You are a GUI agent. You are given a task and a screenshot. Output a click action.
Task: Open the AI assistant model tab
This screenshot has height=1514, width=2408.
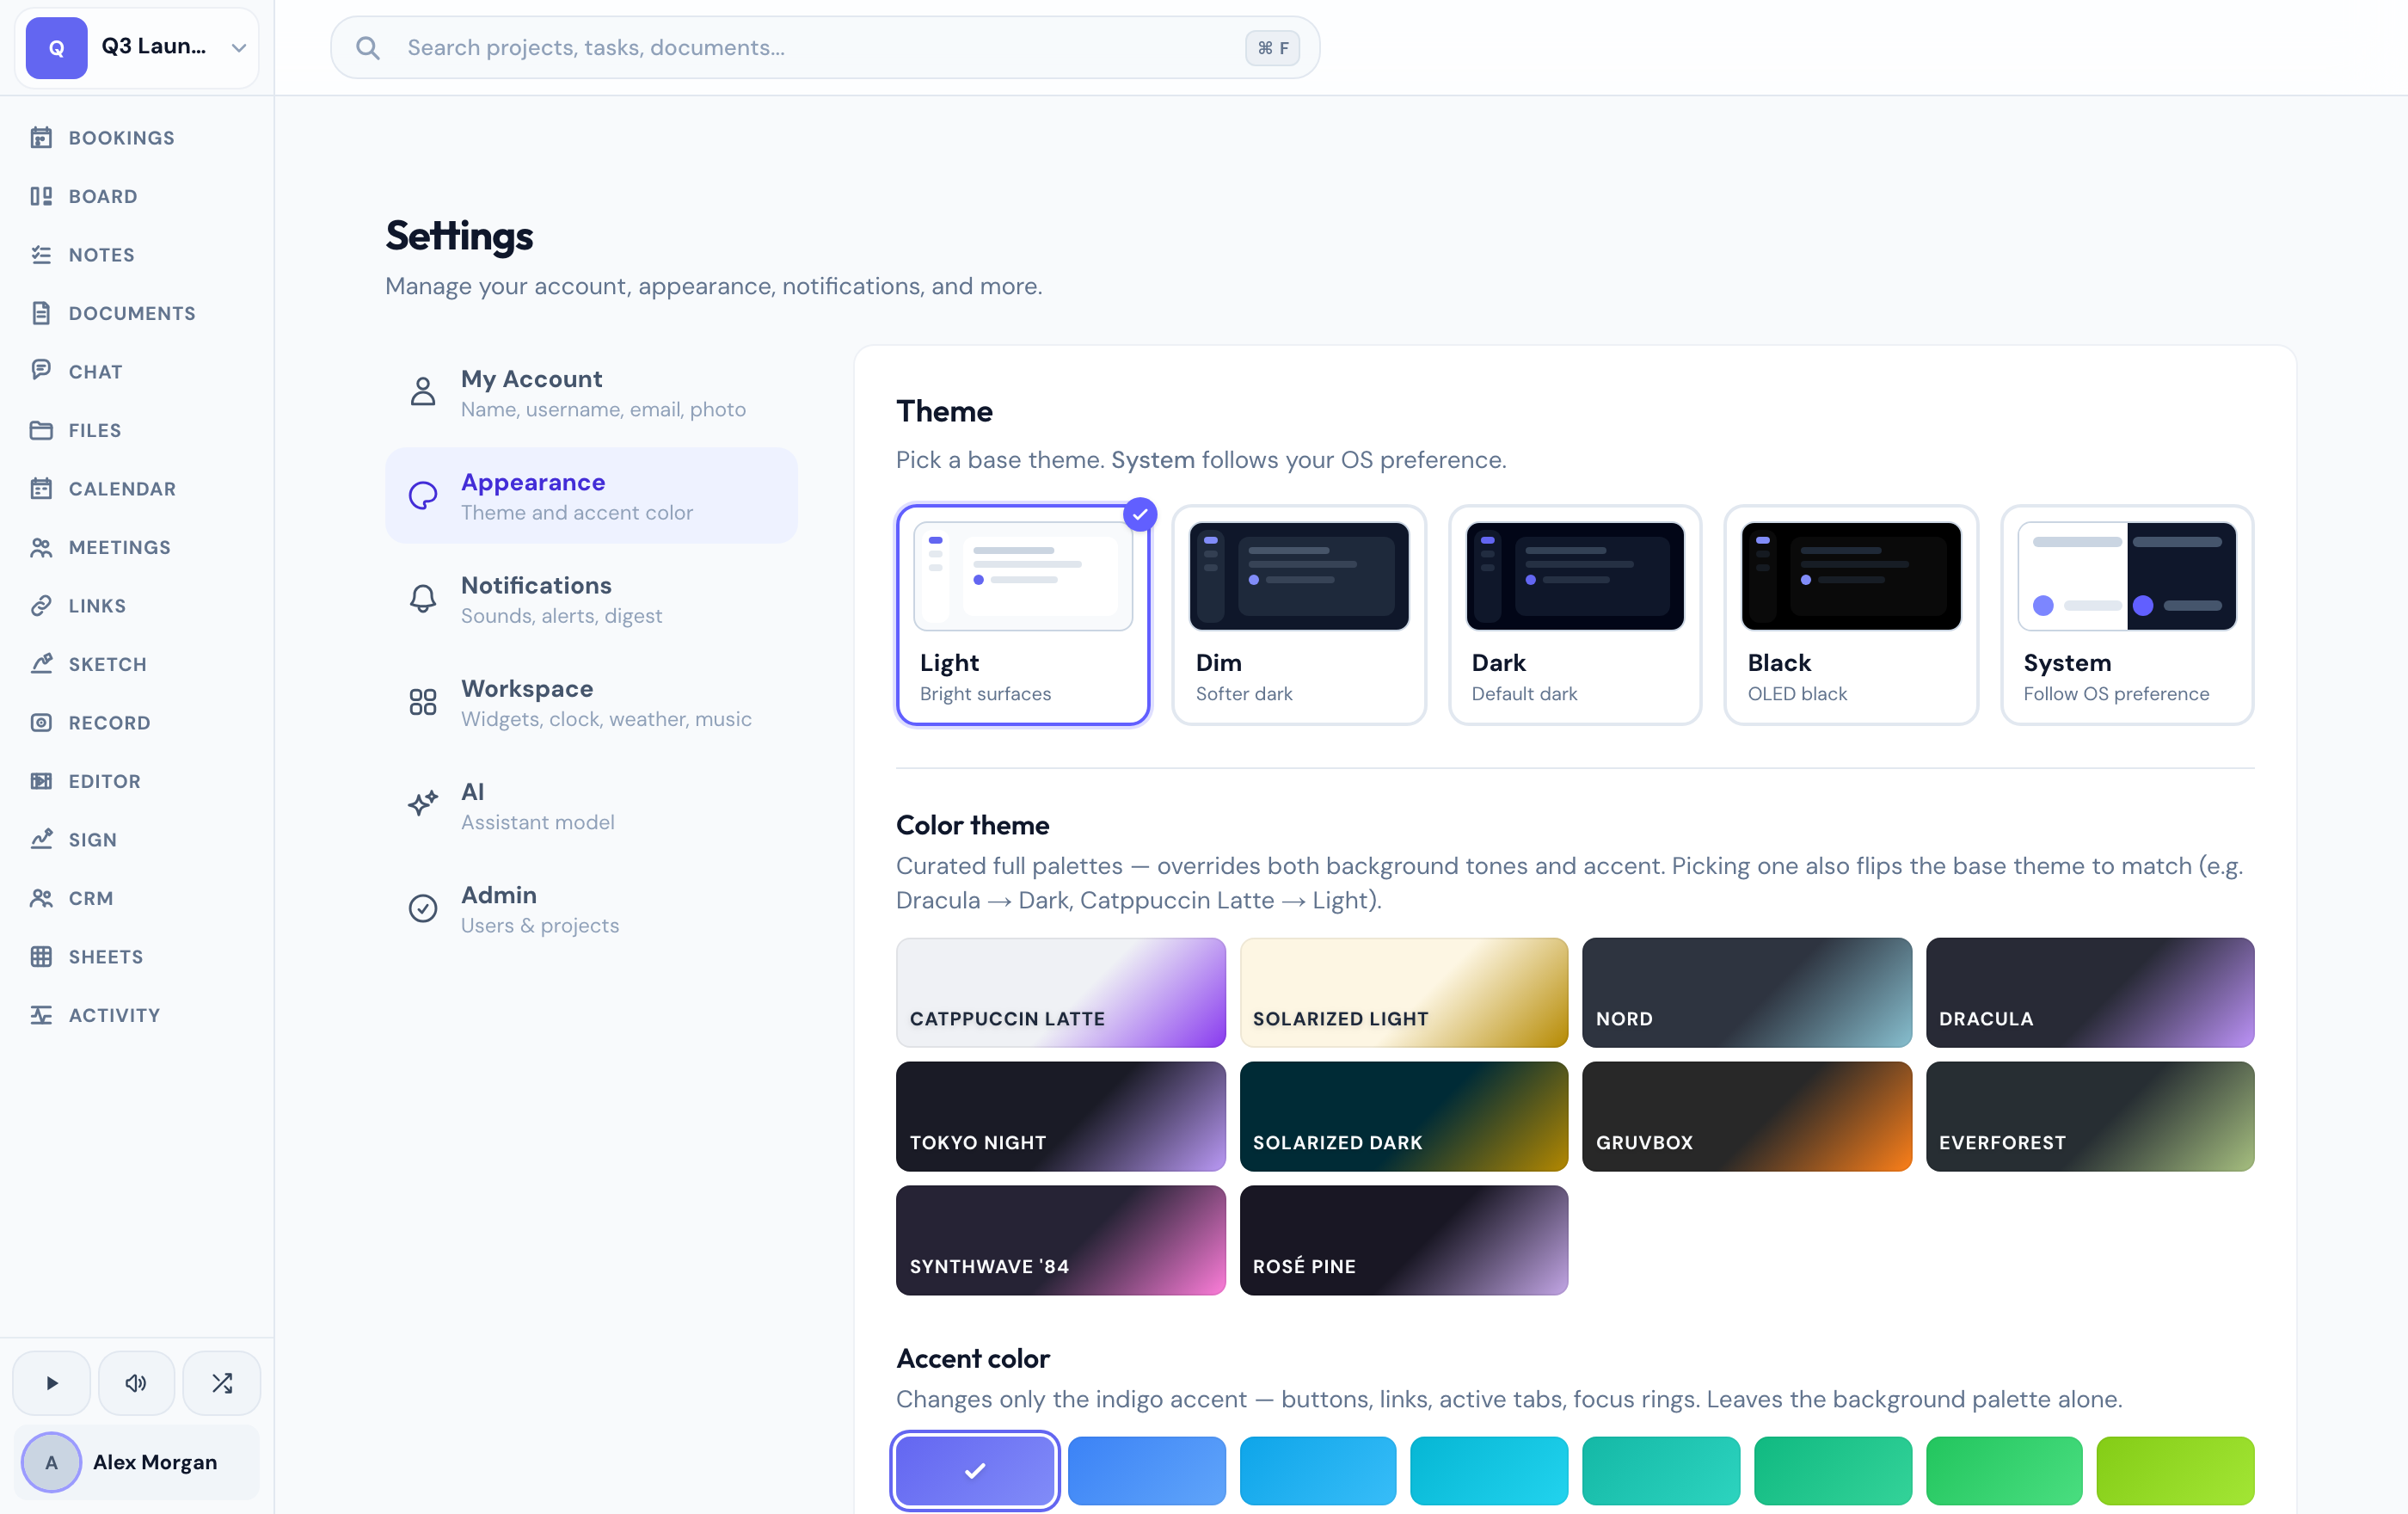(591, 805)
